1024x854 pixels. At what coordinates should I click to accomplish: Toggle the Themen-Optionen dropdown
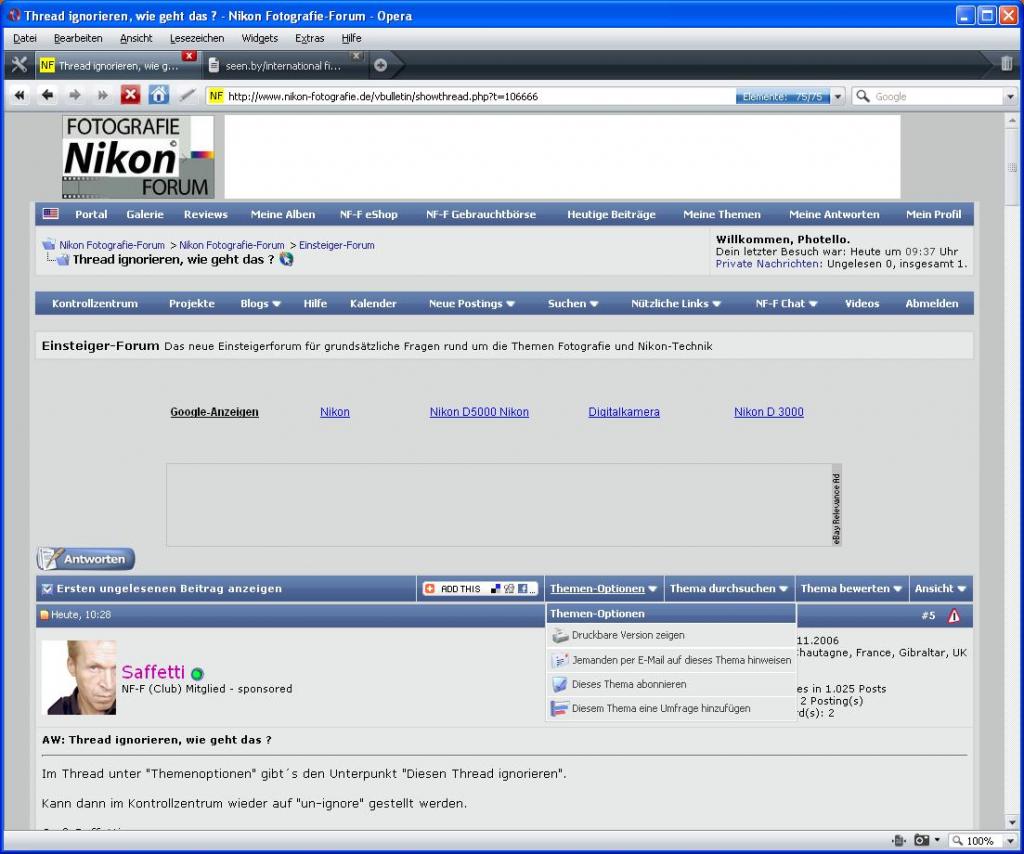603,588
